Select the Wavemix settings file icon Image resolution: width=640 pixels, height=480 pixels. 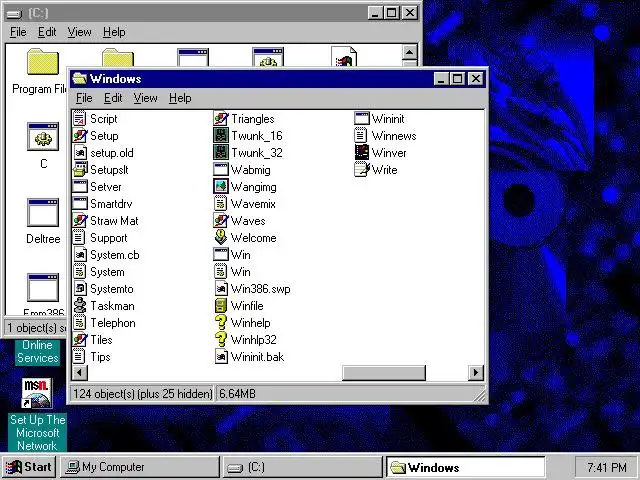[220, 203]
